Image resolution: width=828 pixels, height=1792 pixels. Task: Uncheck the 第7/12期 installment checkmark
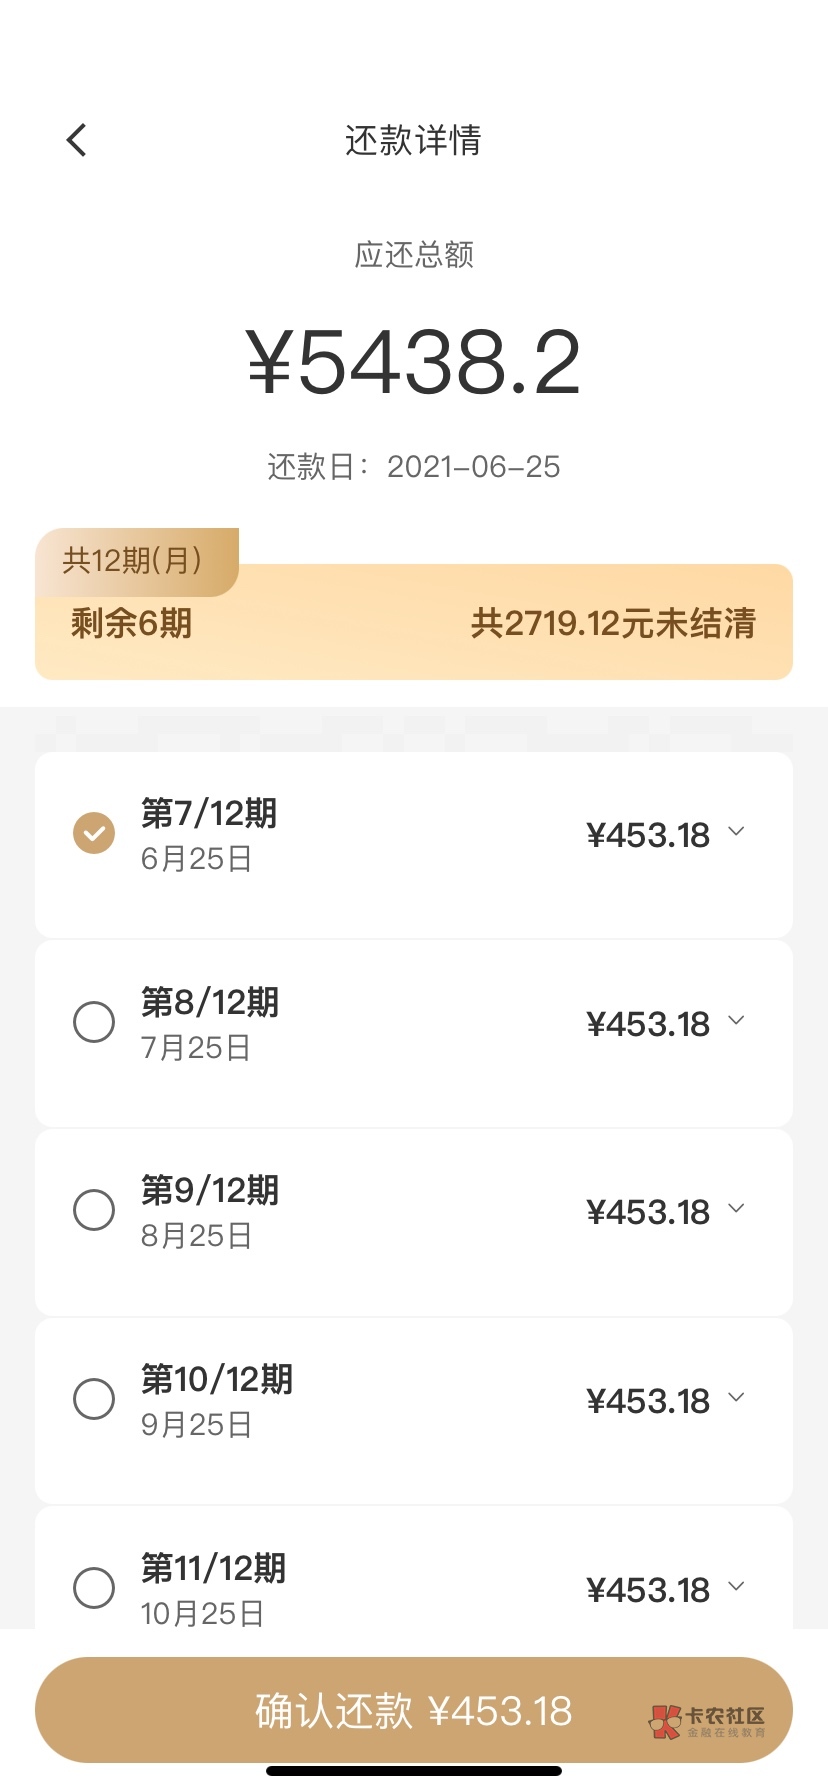click(x=94, y=833)
